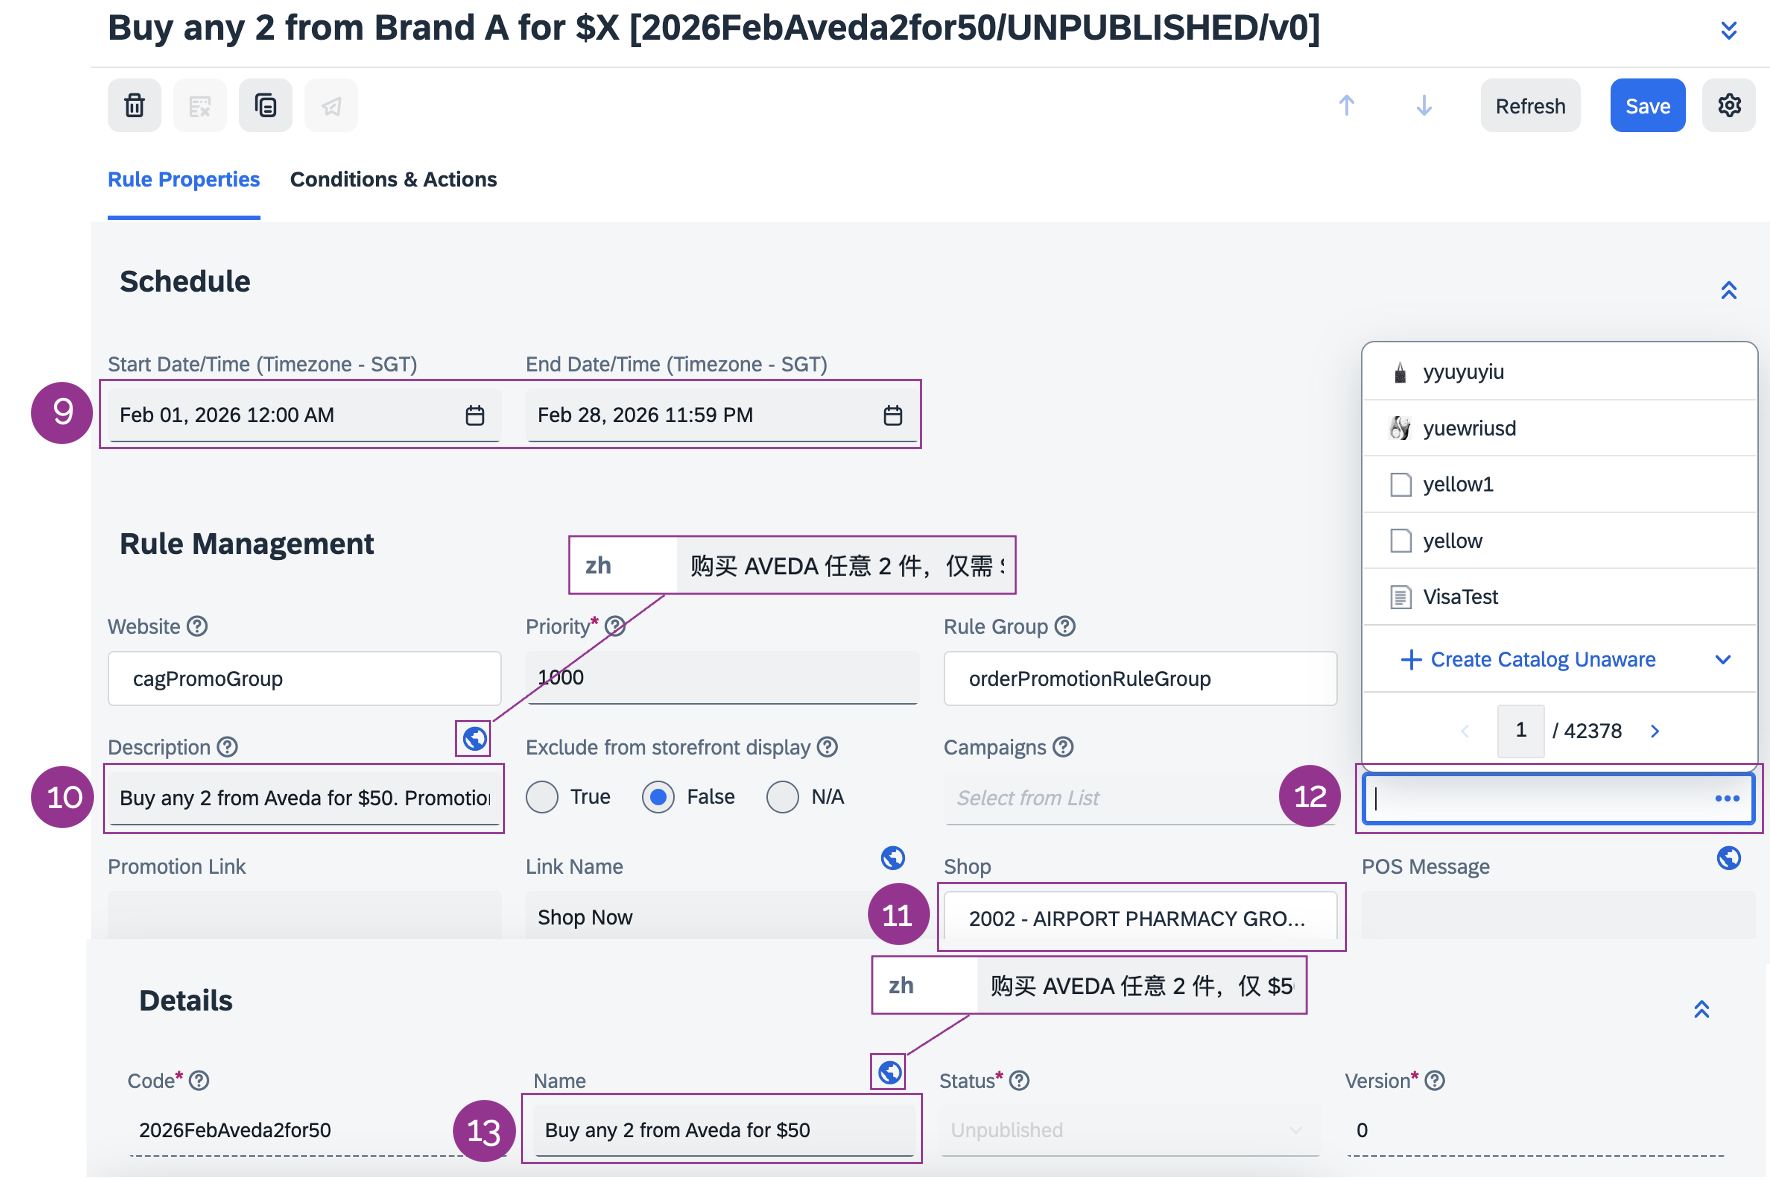1770x1180 pixels.
Task: Select the True radio button
Action: pos(542,797)
